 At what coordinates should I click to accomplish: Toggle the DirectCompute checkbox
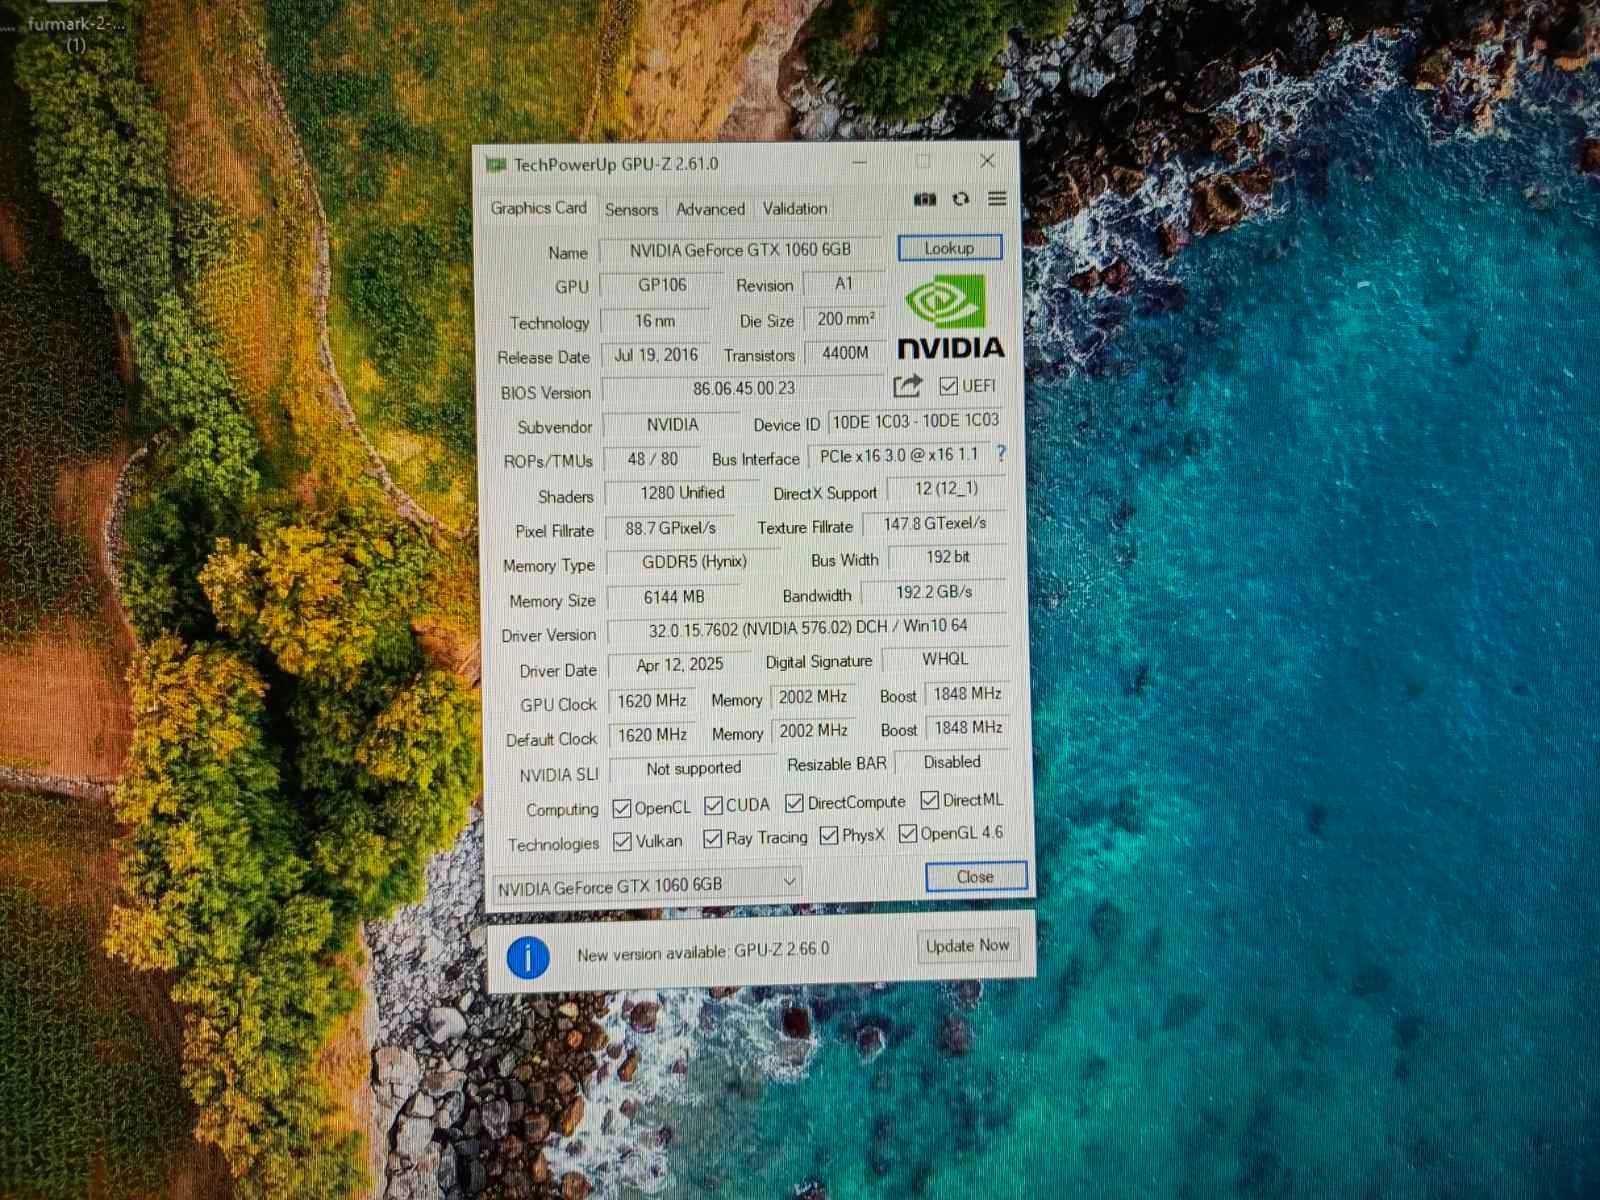tap(794, 803)
